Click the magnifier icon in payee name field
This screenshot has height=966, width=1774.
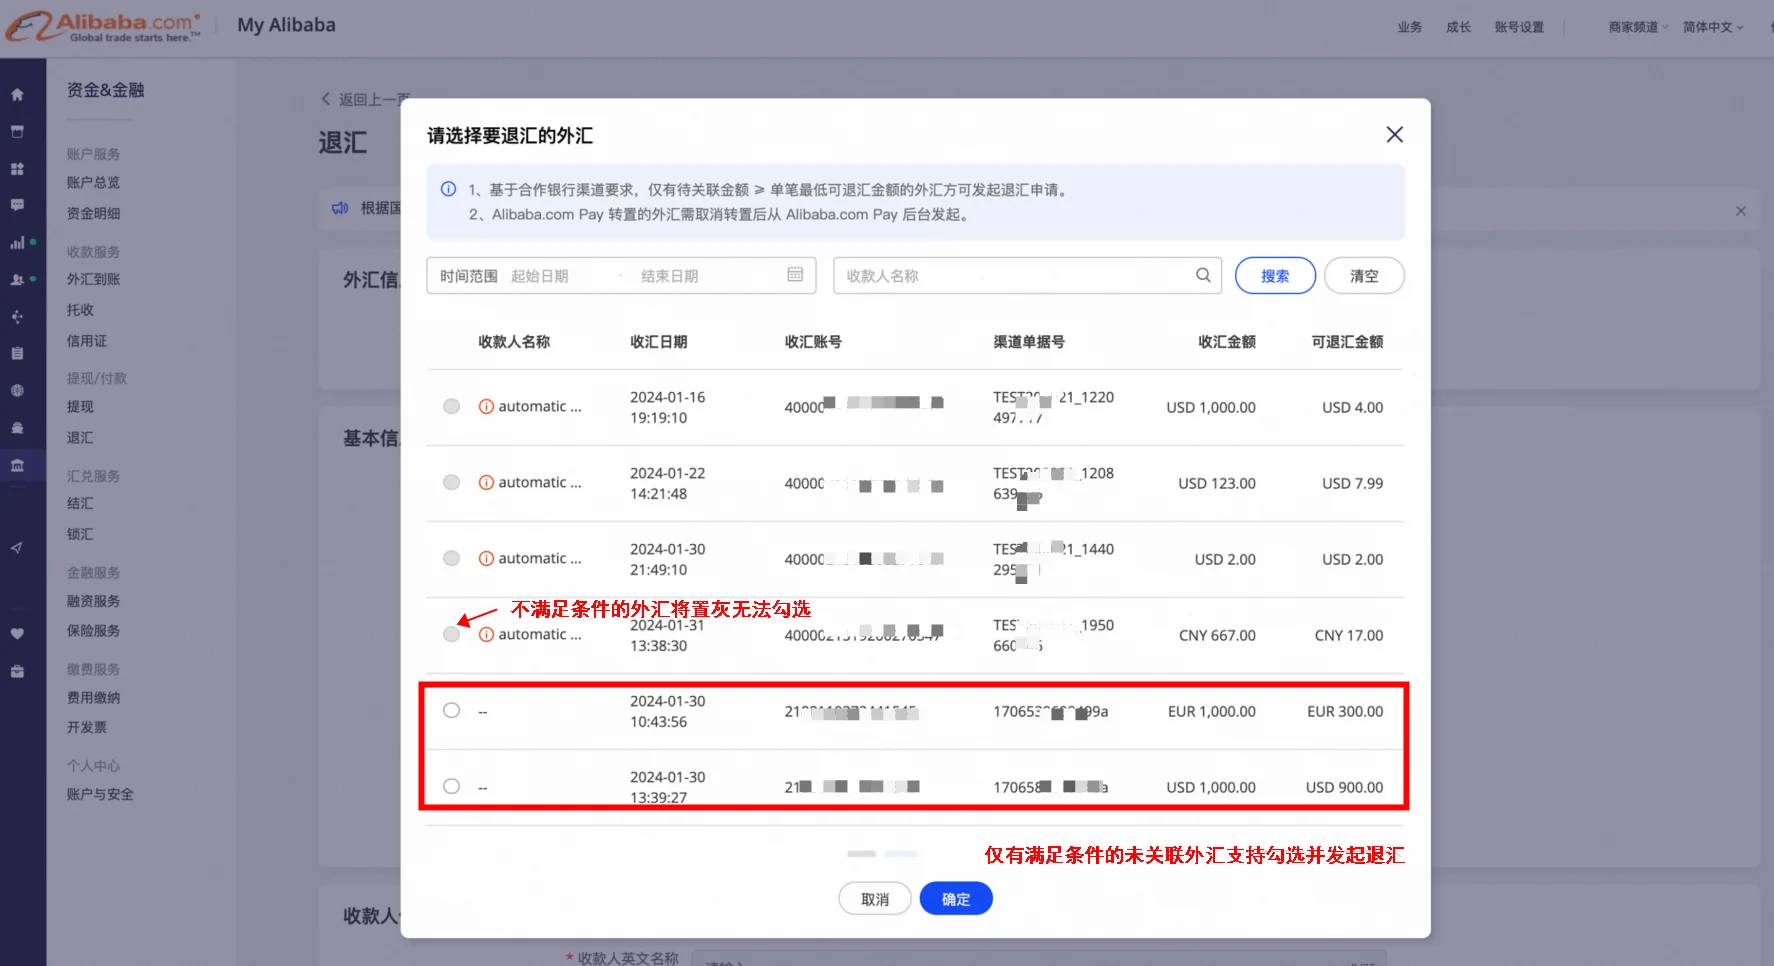click(1203, 275)
